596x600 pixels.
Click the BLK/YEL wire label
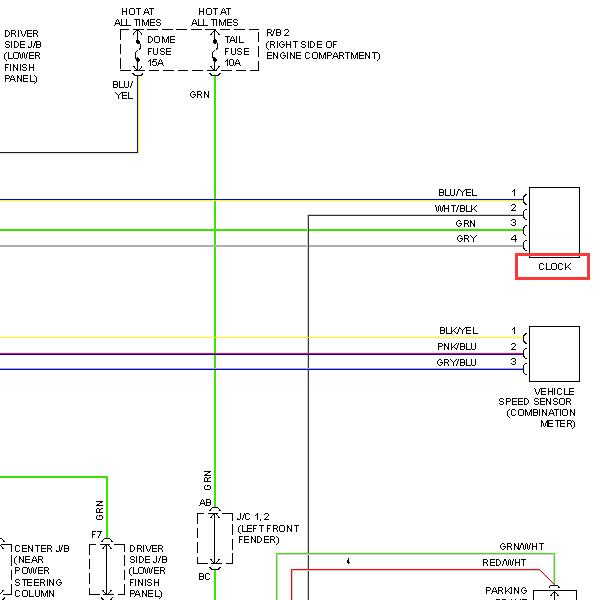458,331
